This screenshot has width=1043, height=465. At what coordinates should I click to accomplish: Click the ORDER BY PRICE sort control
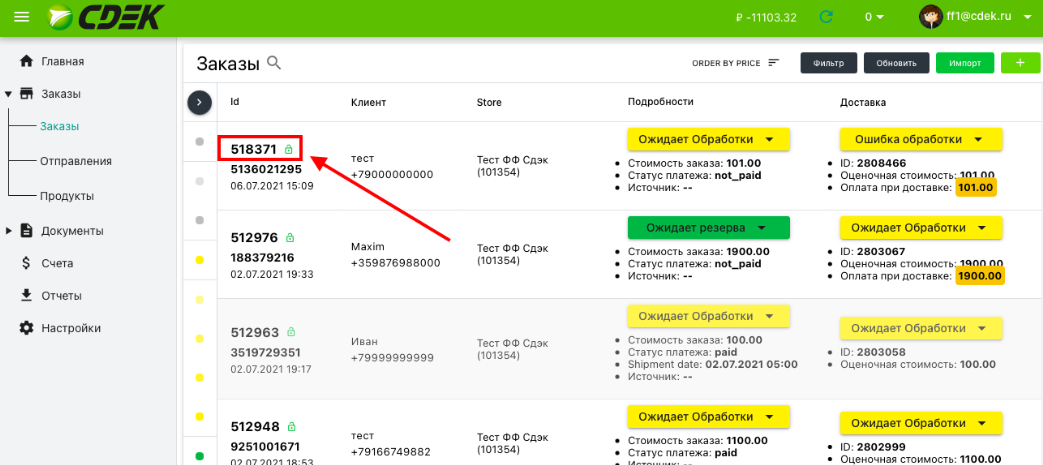click(x=736, y=63)
